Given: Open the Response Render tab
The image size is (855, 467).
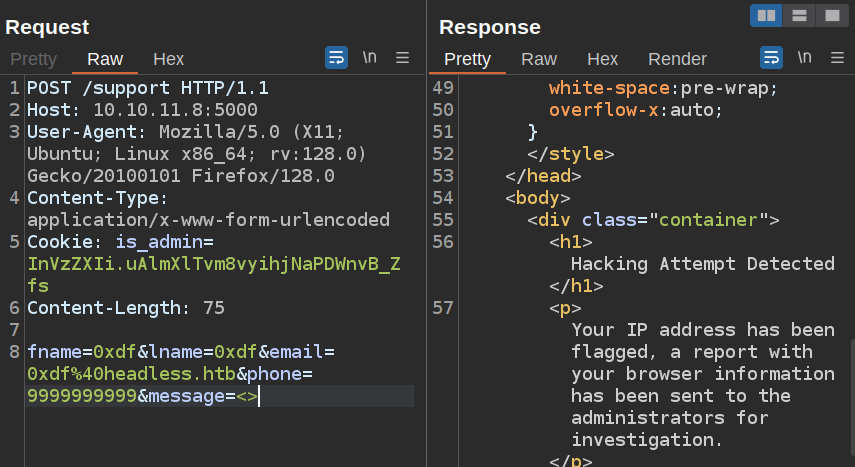Looking at the screenshot, I should click(x=677, y=59).
